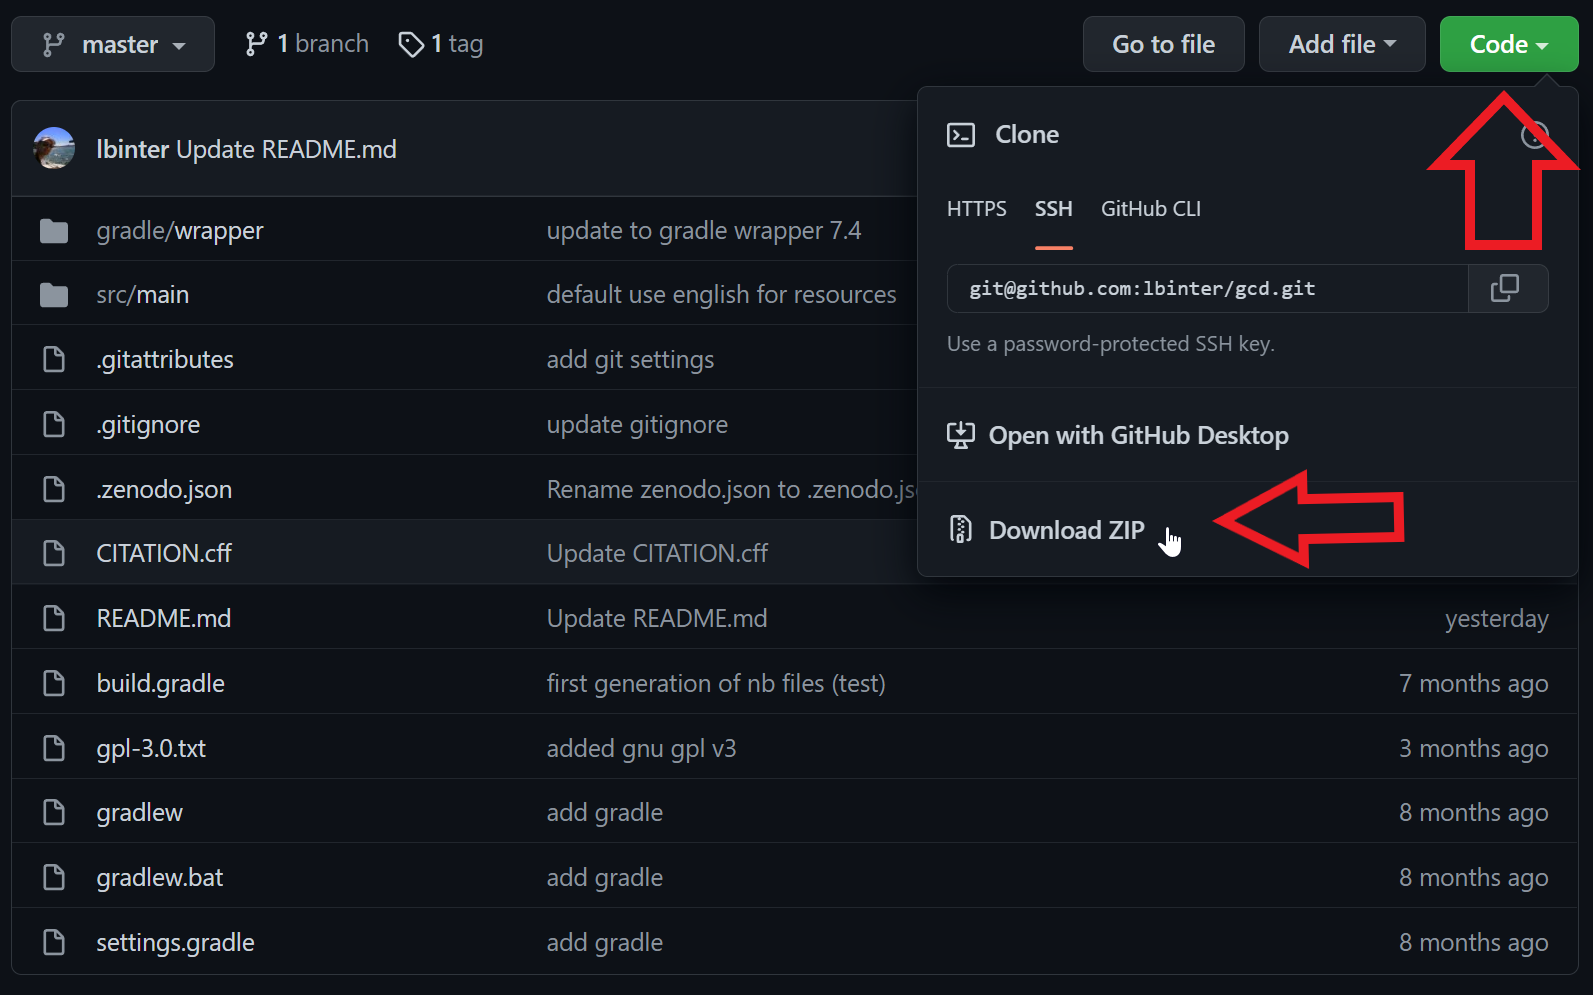Image resolution: width=1593 pixels, height=995 pixels.
Task: Copy the clone URL to clipboard
Action: 1508,289
